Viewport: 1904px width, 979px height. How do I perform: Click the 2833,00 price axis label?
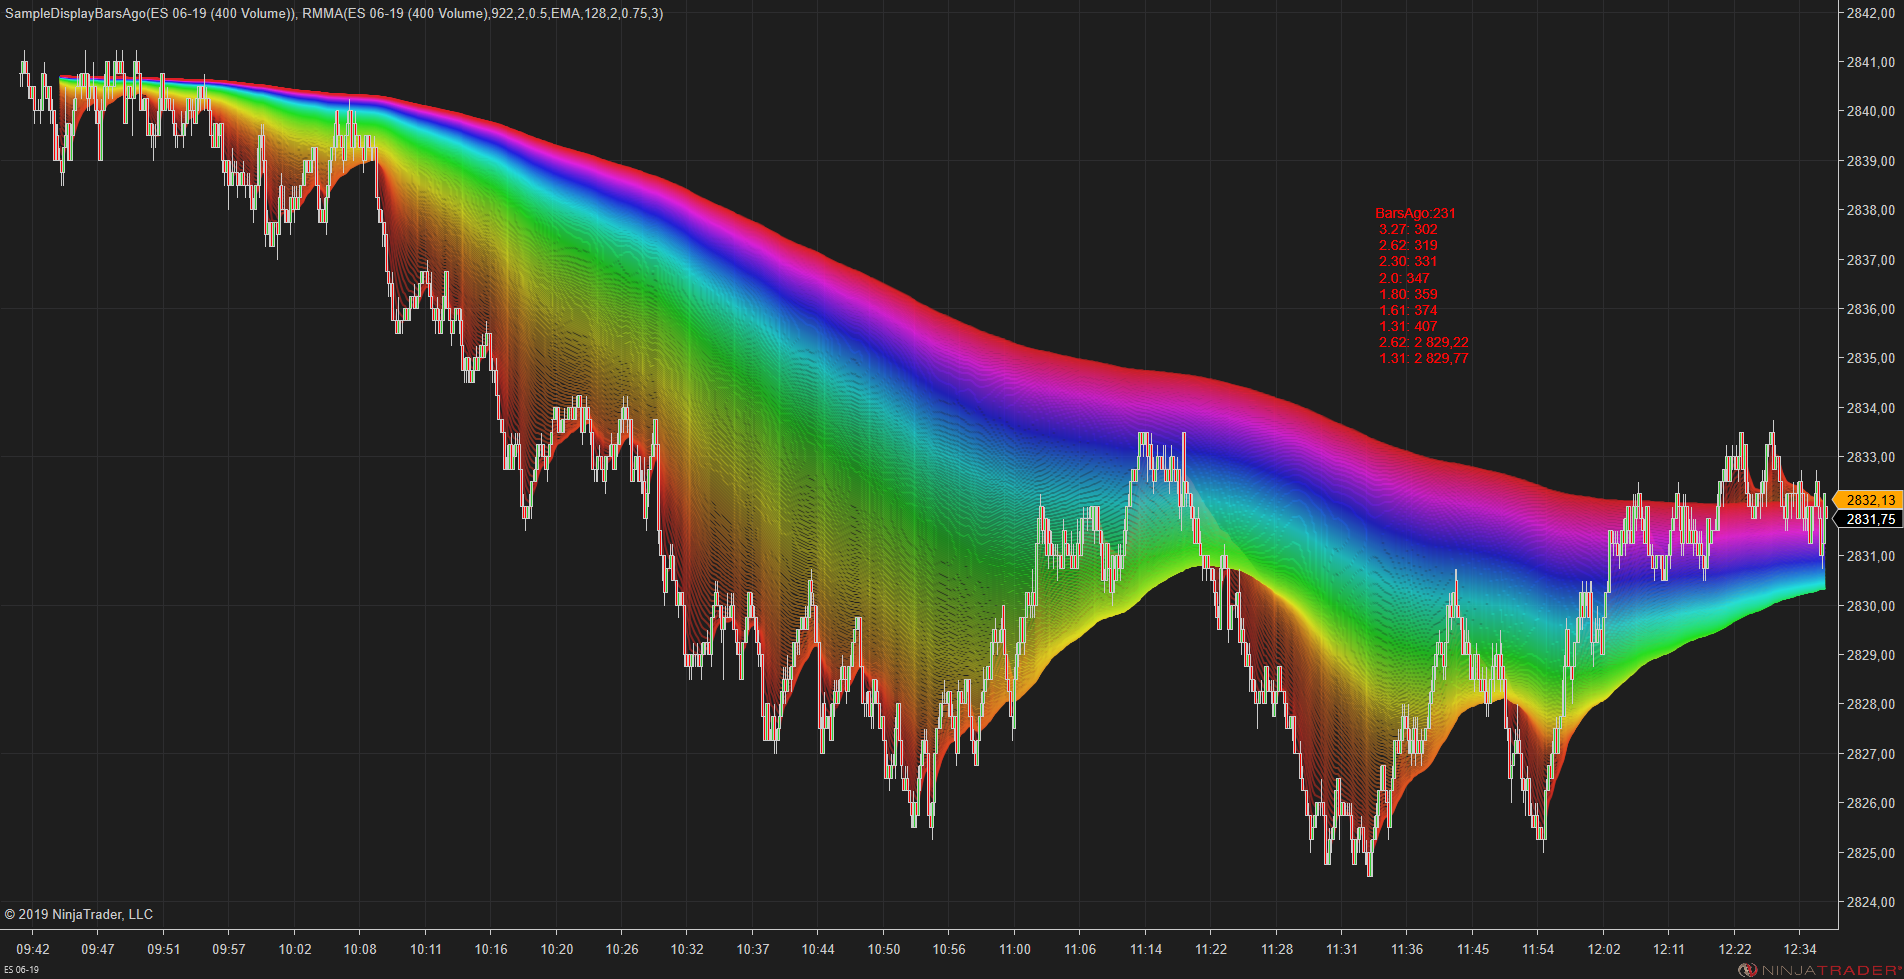1870,457
